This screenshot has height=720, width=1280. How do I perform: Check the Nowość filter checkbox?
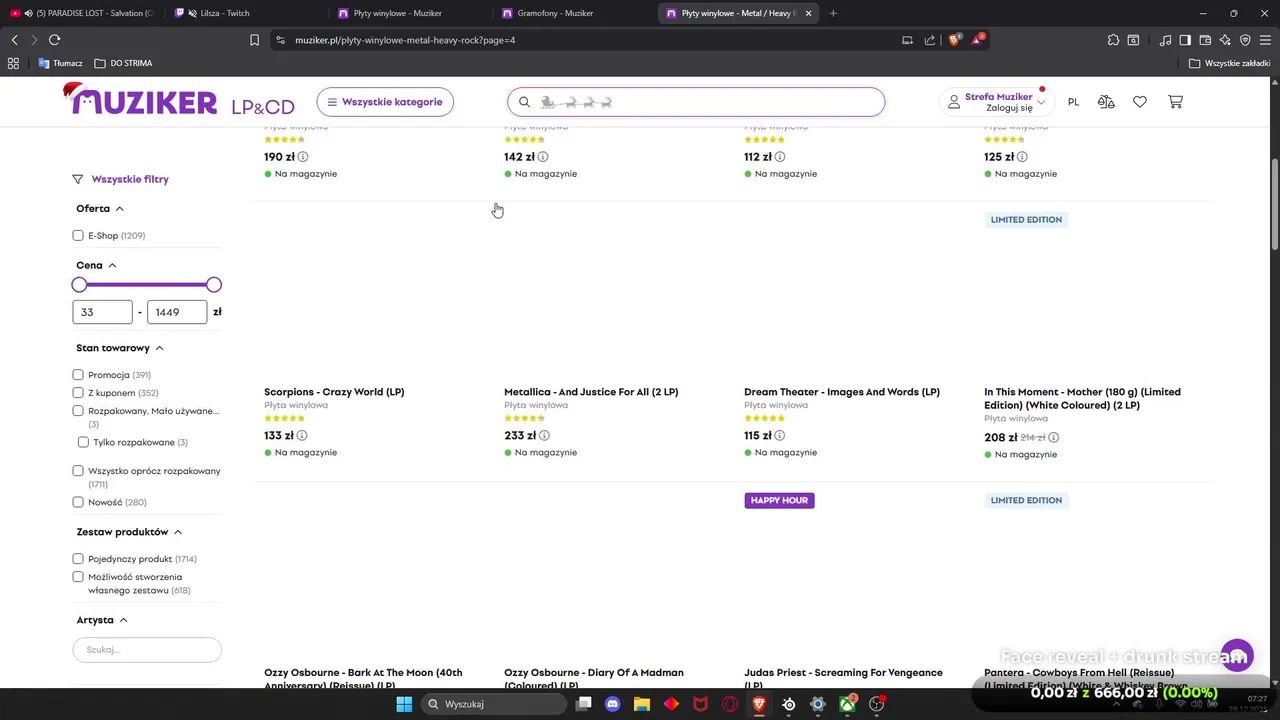point(78,502)
